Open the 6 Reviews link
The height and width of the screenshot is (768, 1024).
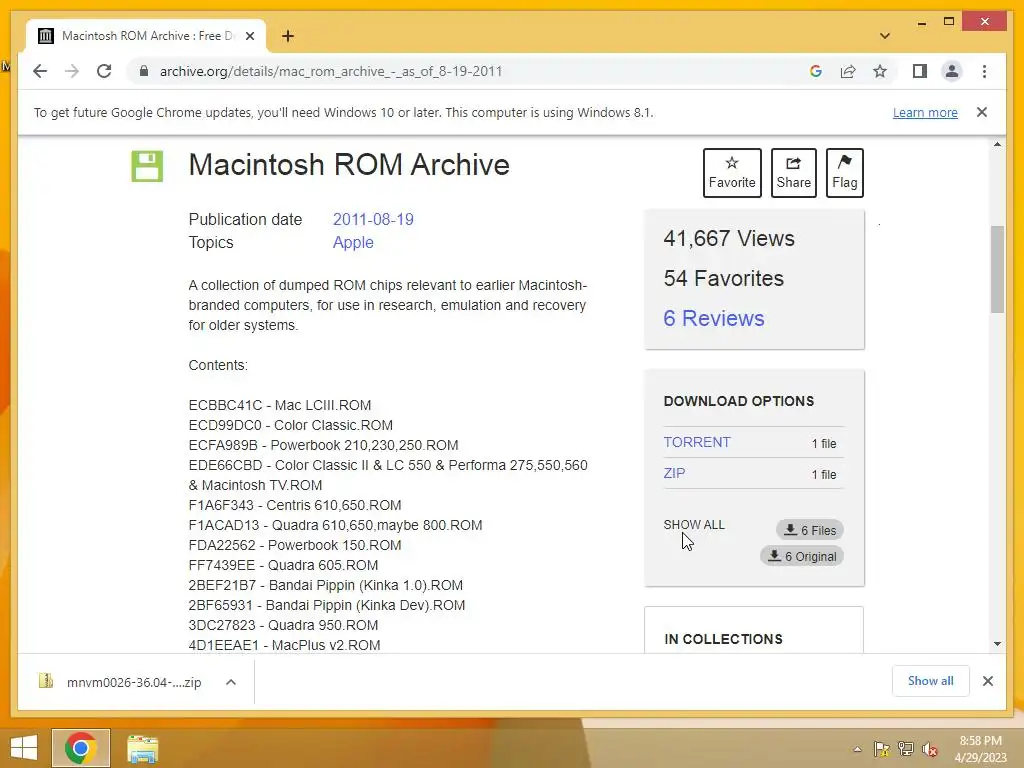tap(714, 318)
